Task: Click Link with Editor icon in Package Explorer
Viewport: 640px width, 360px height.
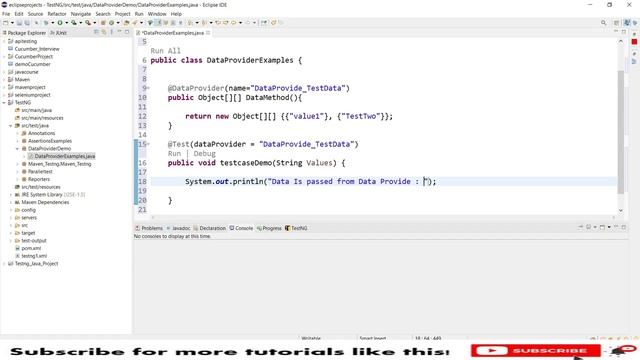Action: coord(104,32)
